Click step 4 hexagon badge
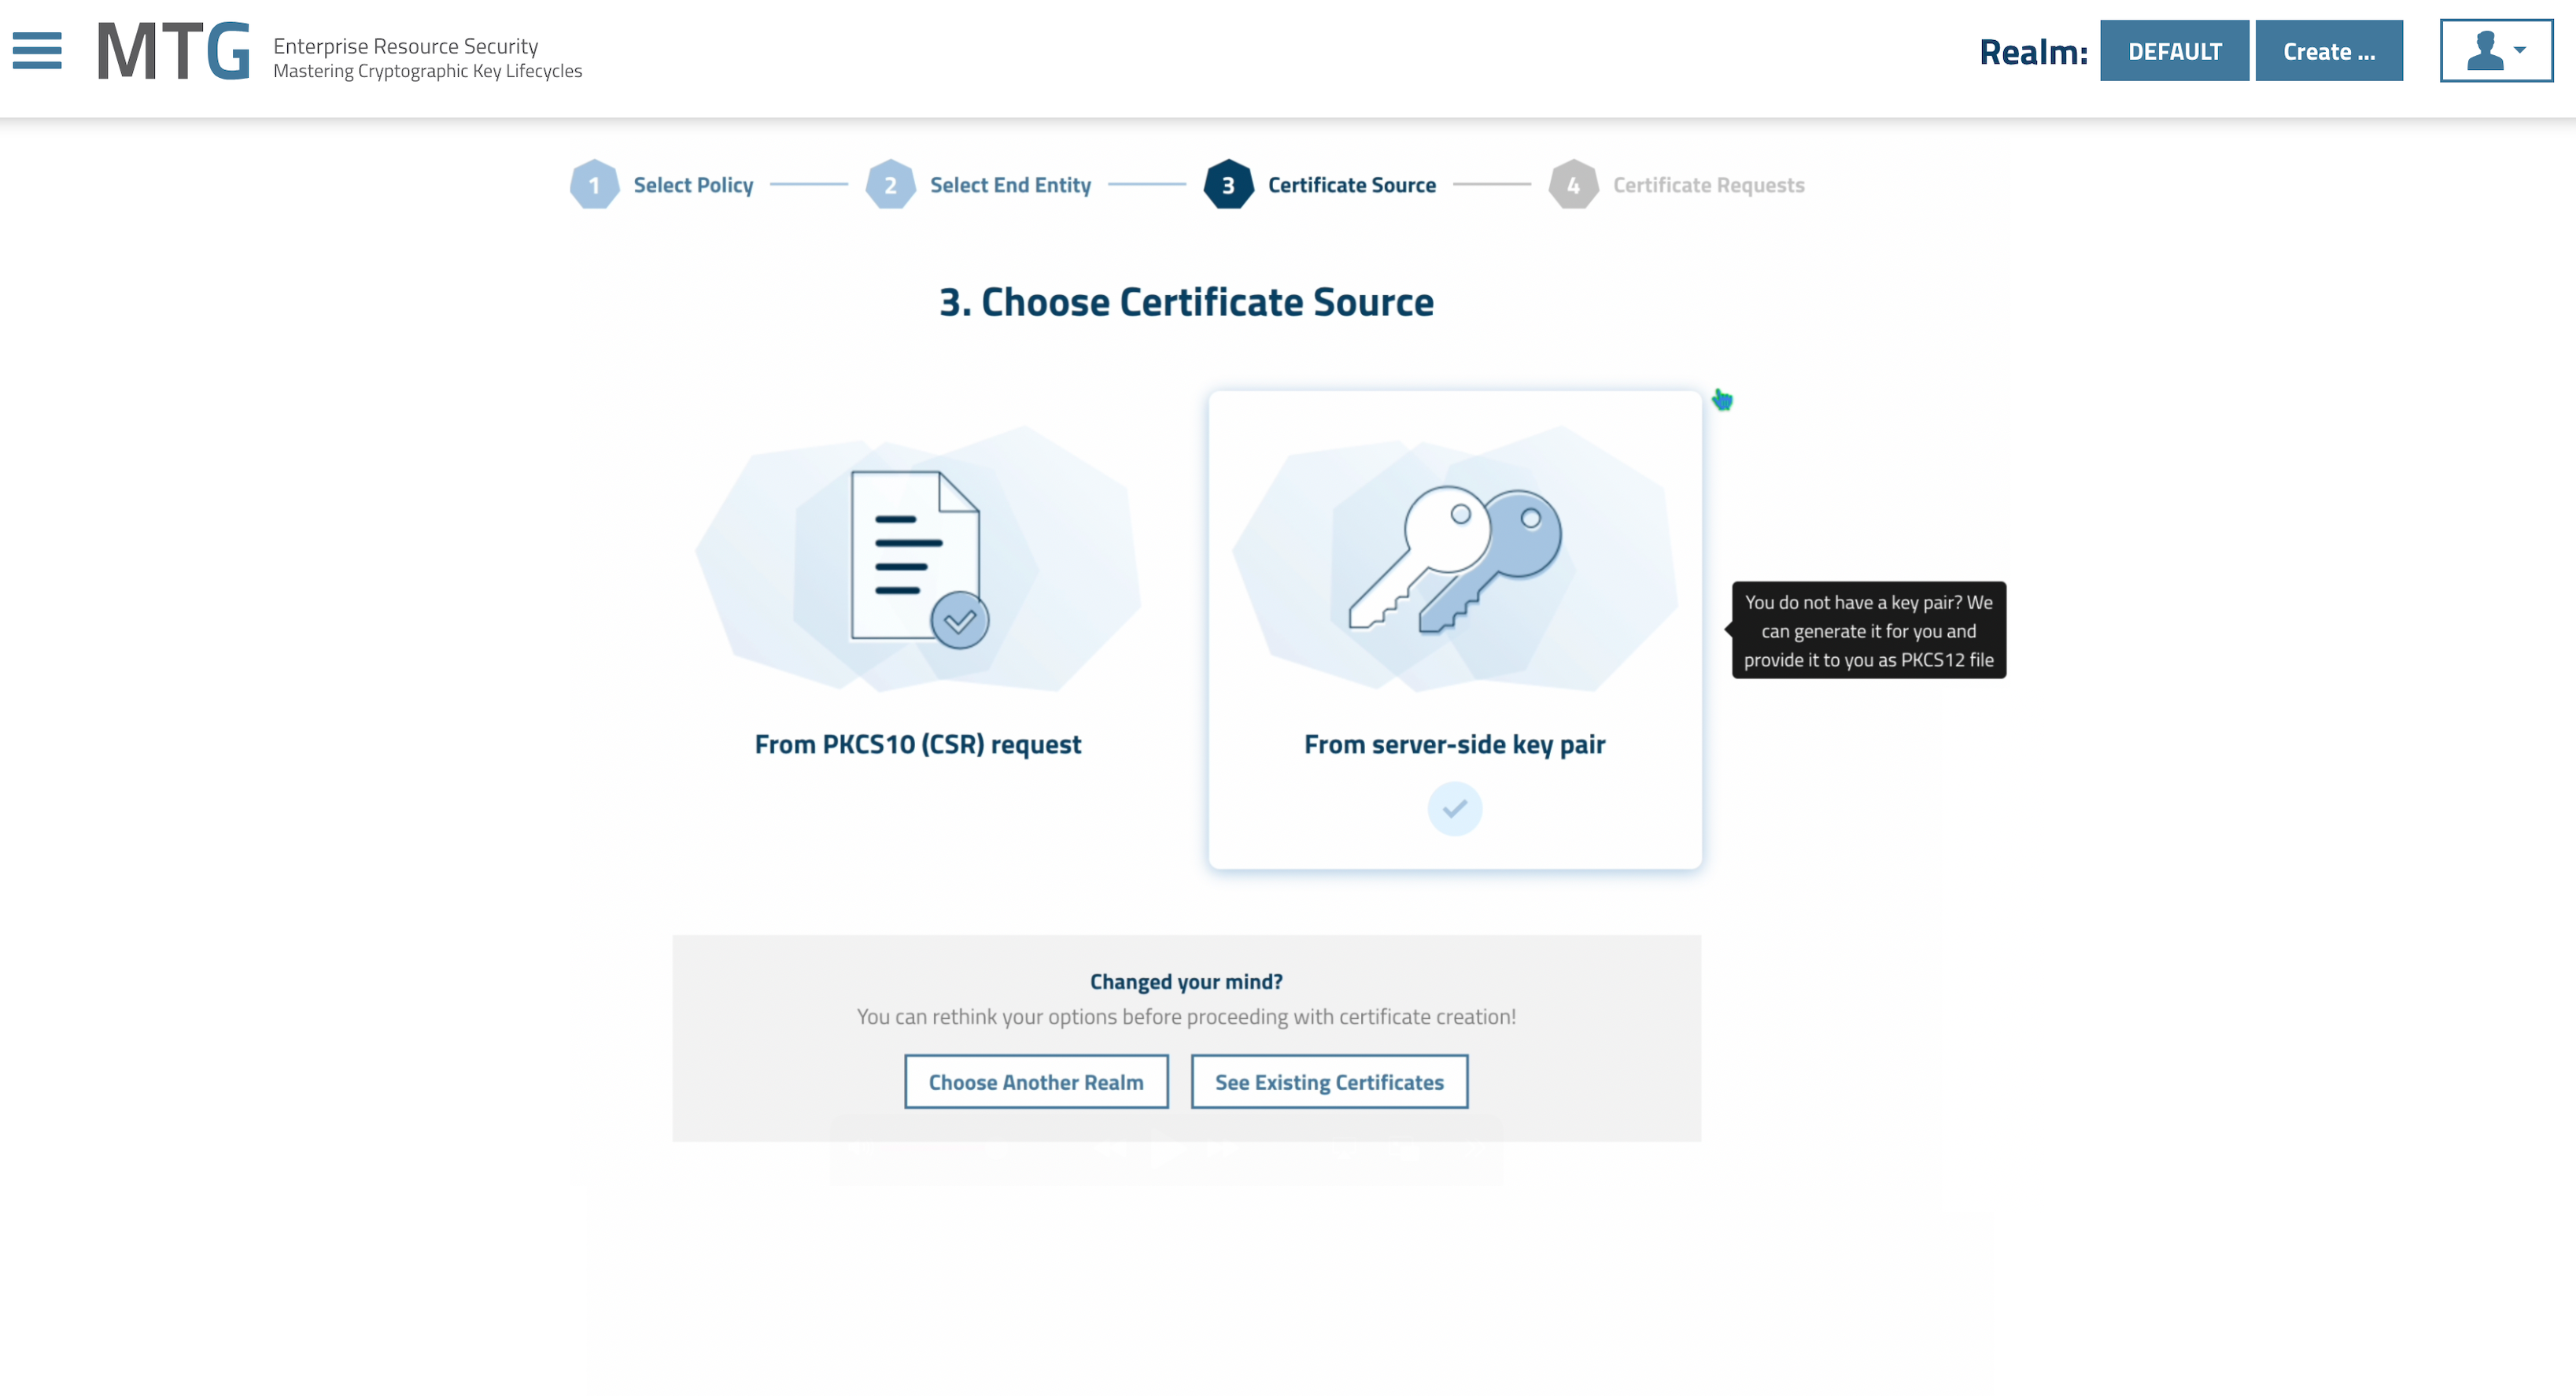Image resolution: width=2576 pixels, height=1396 pixels. coord(1573,185)
